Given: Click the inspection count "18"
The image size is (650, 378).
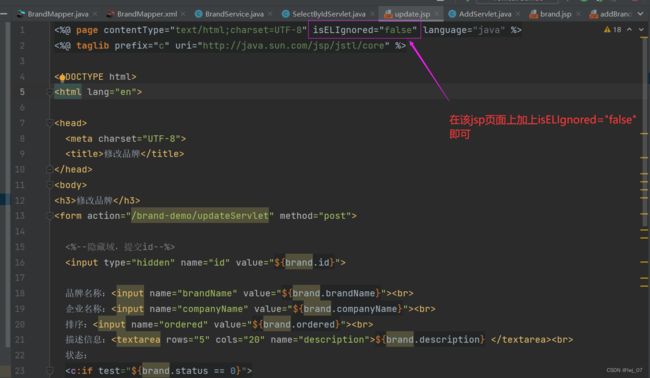Looking at the screenshot, I should (x=617, y=30).
